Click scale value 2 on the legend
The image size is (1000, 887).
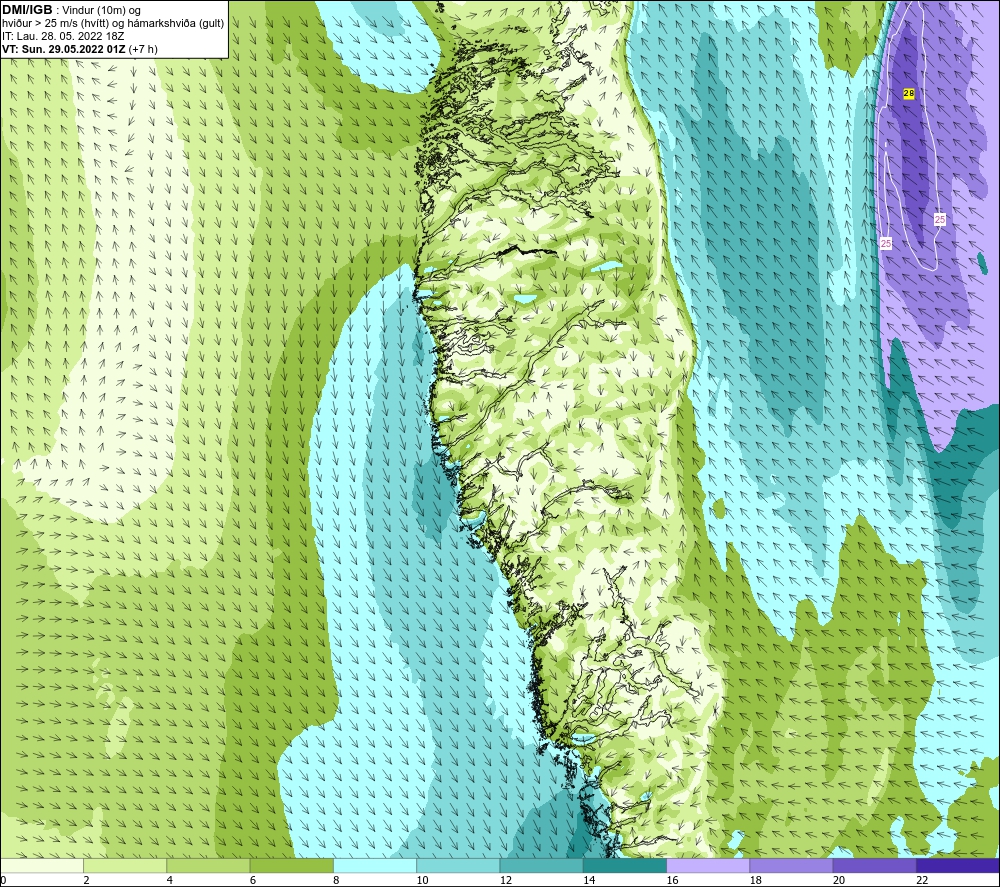tap(86, 880)
